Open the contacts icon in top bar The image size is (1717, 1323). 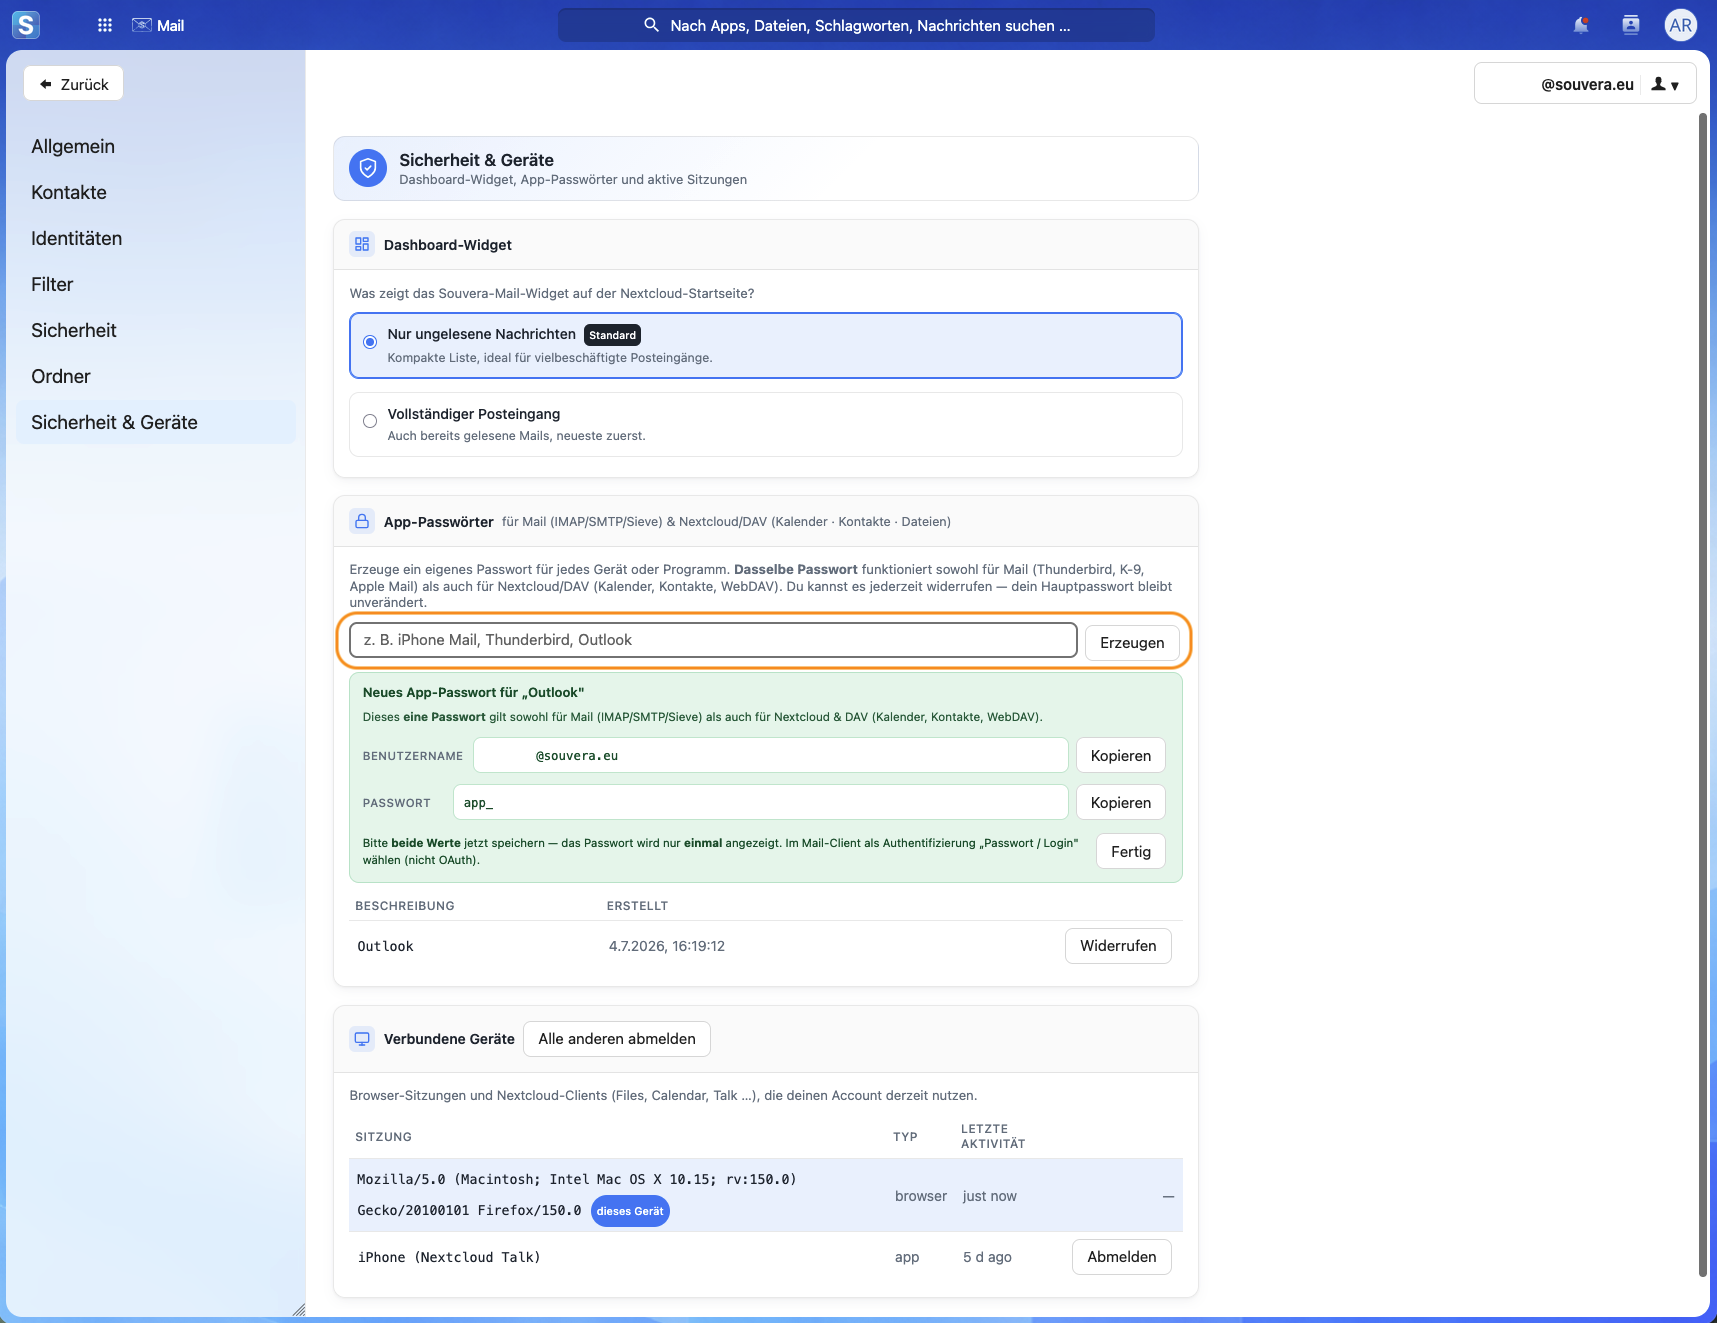click(x=1631, y=25)
